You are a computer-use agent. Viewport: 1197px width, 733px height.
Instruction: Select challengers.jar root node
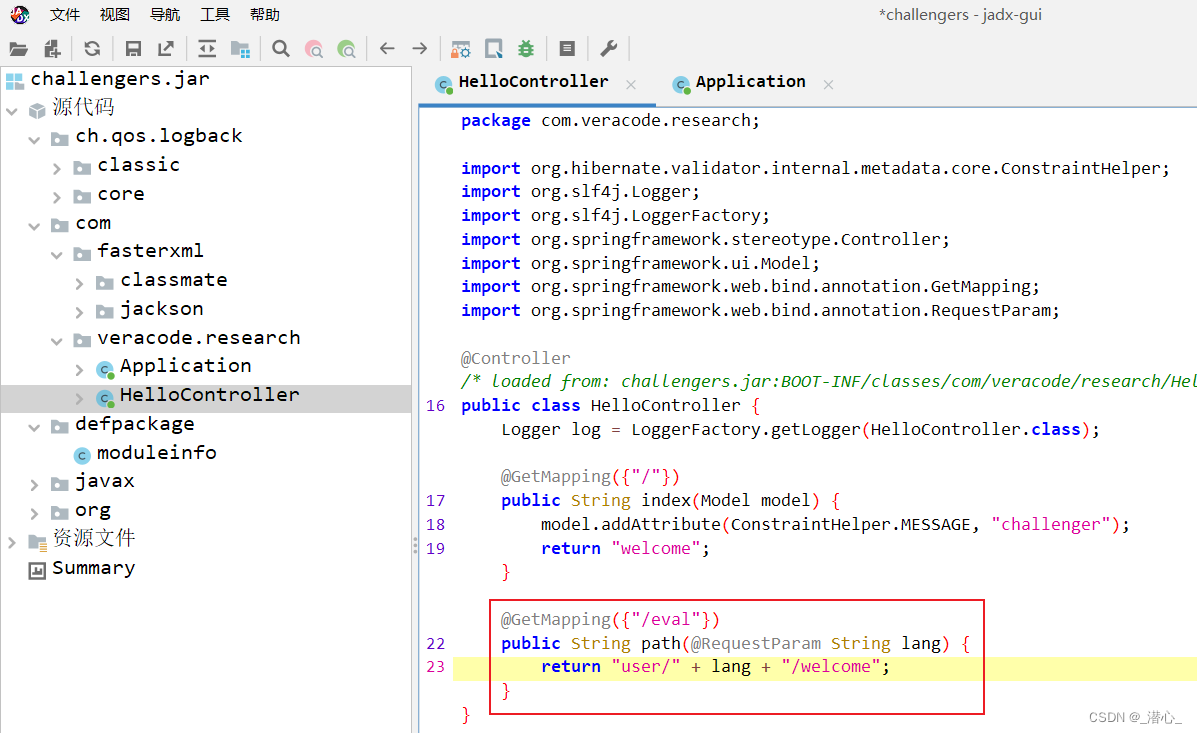click(x=119, y=79)
